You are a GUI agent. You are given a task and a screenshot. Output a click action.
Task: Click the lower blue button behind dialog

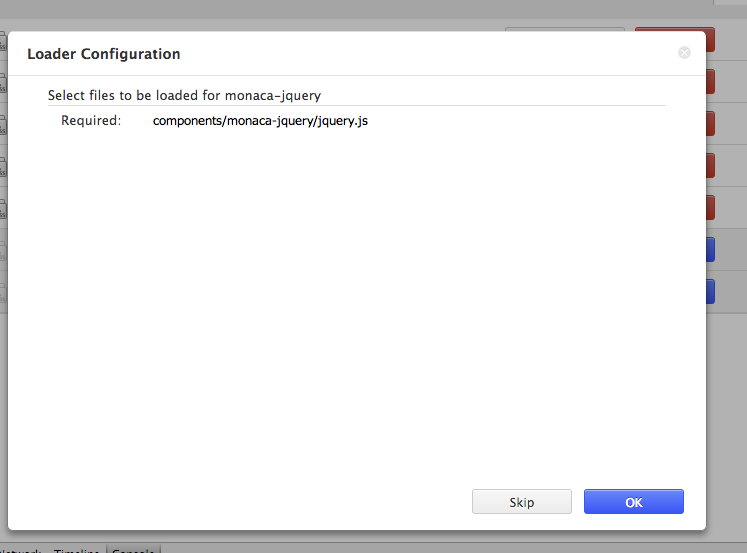tap(711, 291)
